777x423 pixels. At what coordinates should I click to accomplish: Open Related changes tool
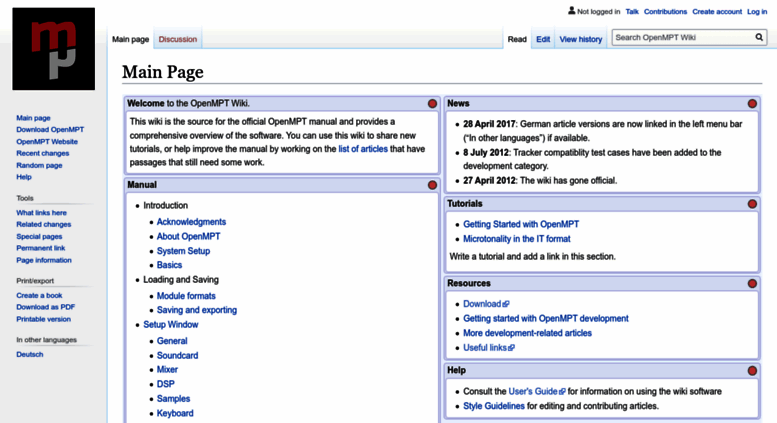(44, 224)
